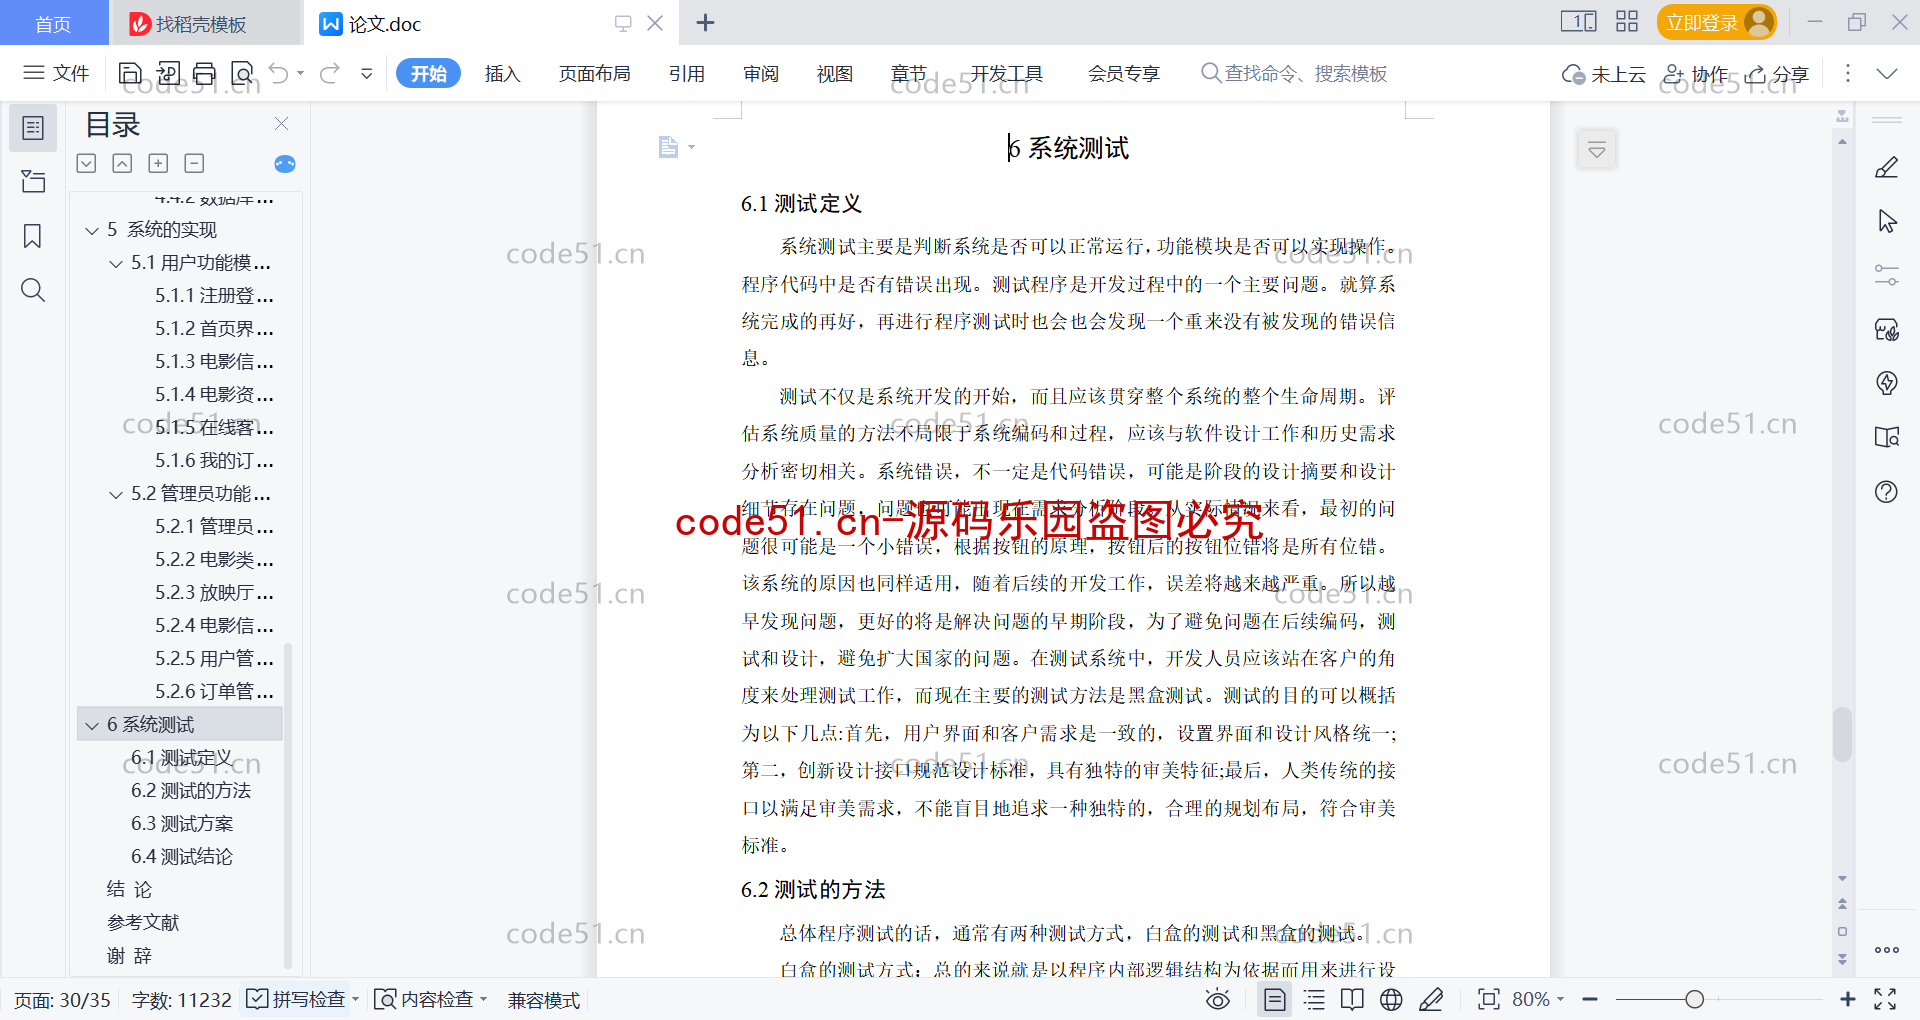Viewport: 1920px width, 1020px height.
Task: Click the floating collapse panel button near page
Action: pos(1597,150)
